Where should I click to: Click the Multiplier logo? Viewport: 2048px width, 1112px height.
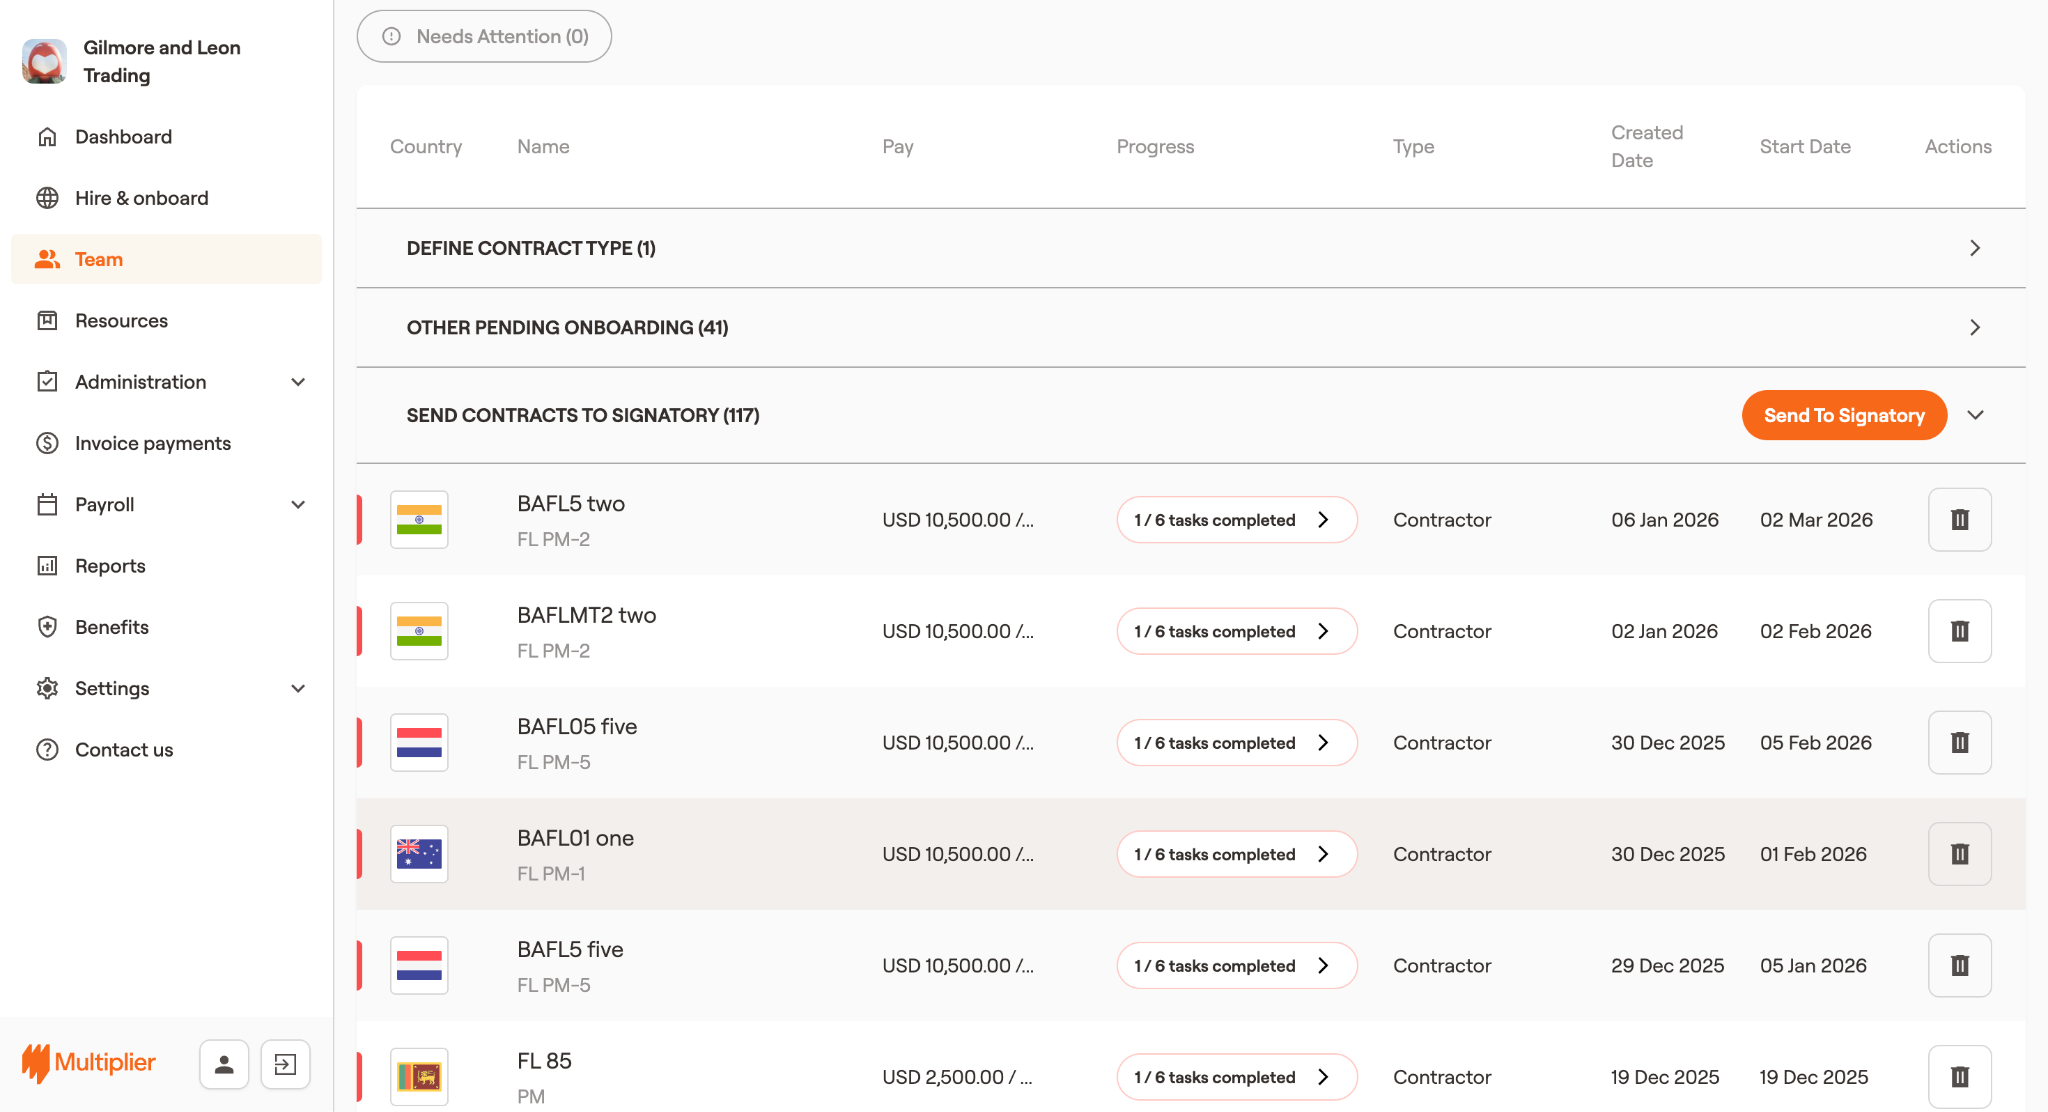[89, 1062]
